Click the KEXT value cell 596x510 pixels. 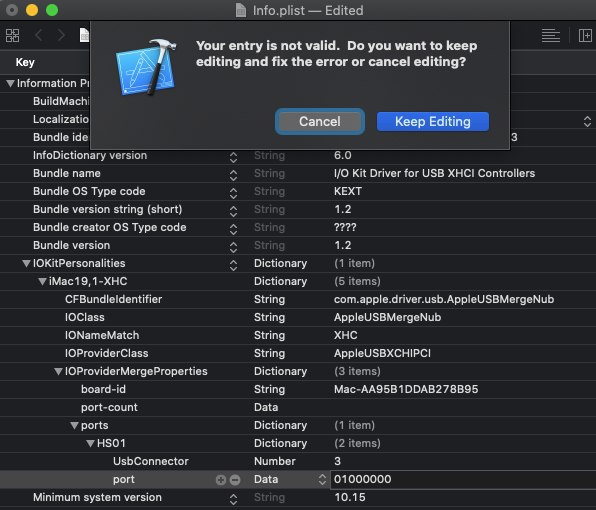(x=348, y=191)
